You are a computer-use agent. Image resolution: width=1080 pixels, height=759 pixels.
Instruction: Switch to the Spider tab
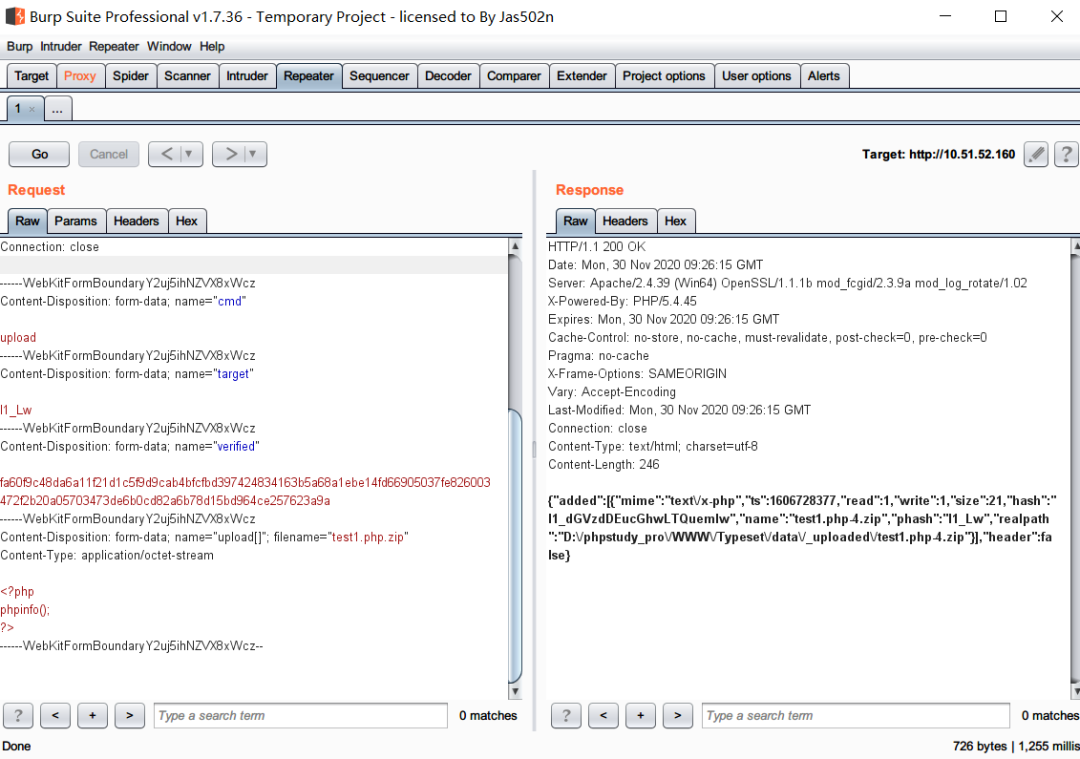(130, 76)
